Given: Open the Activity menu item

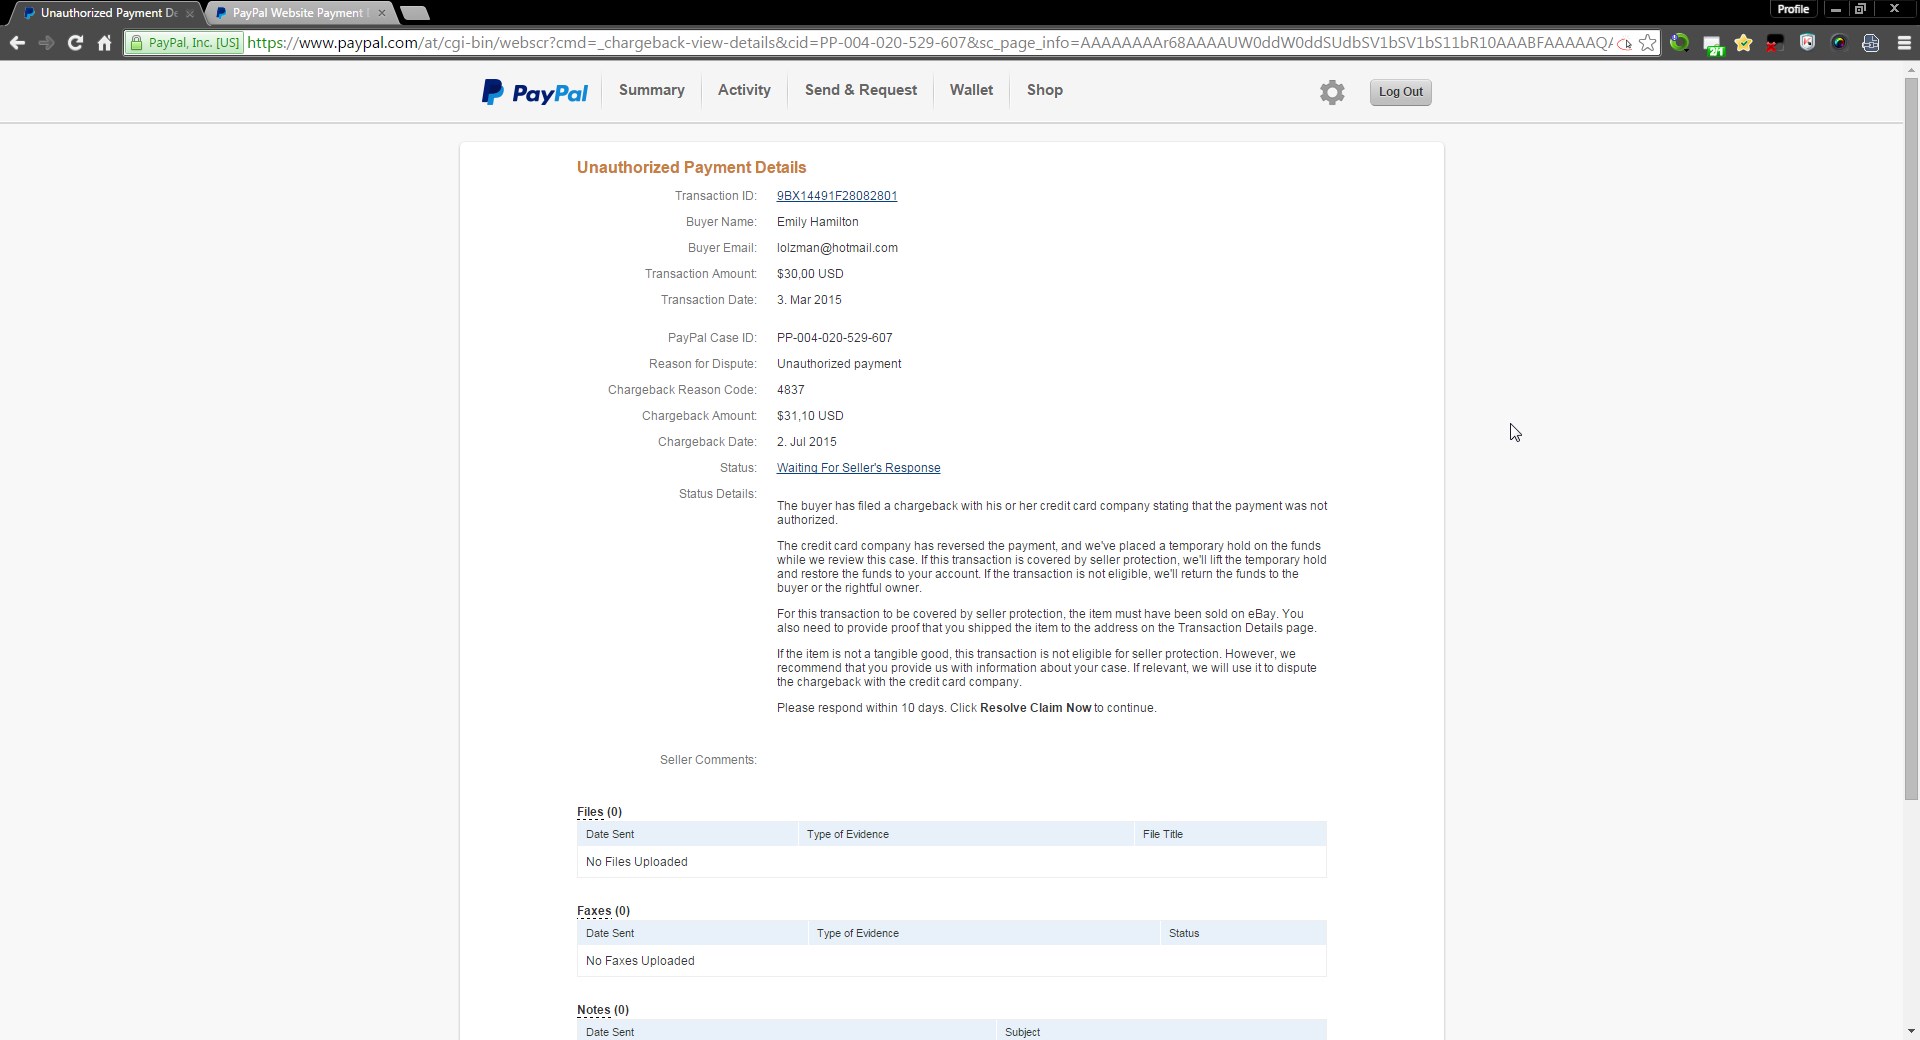Looking at the screenshot, I should 744,90.
